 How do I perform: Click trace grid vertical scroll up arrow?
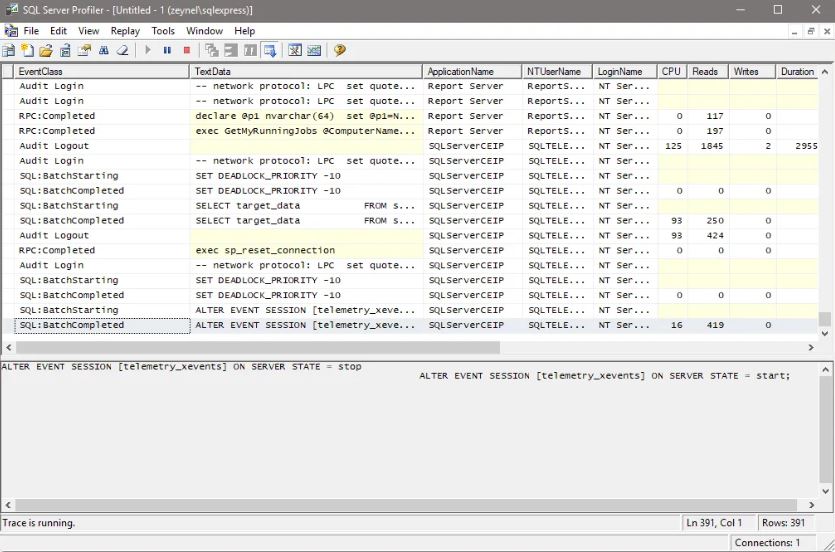coord(825,71)
